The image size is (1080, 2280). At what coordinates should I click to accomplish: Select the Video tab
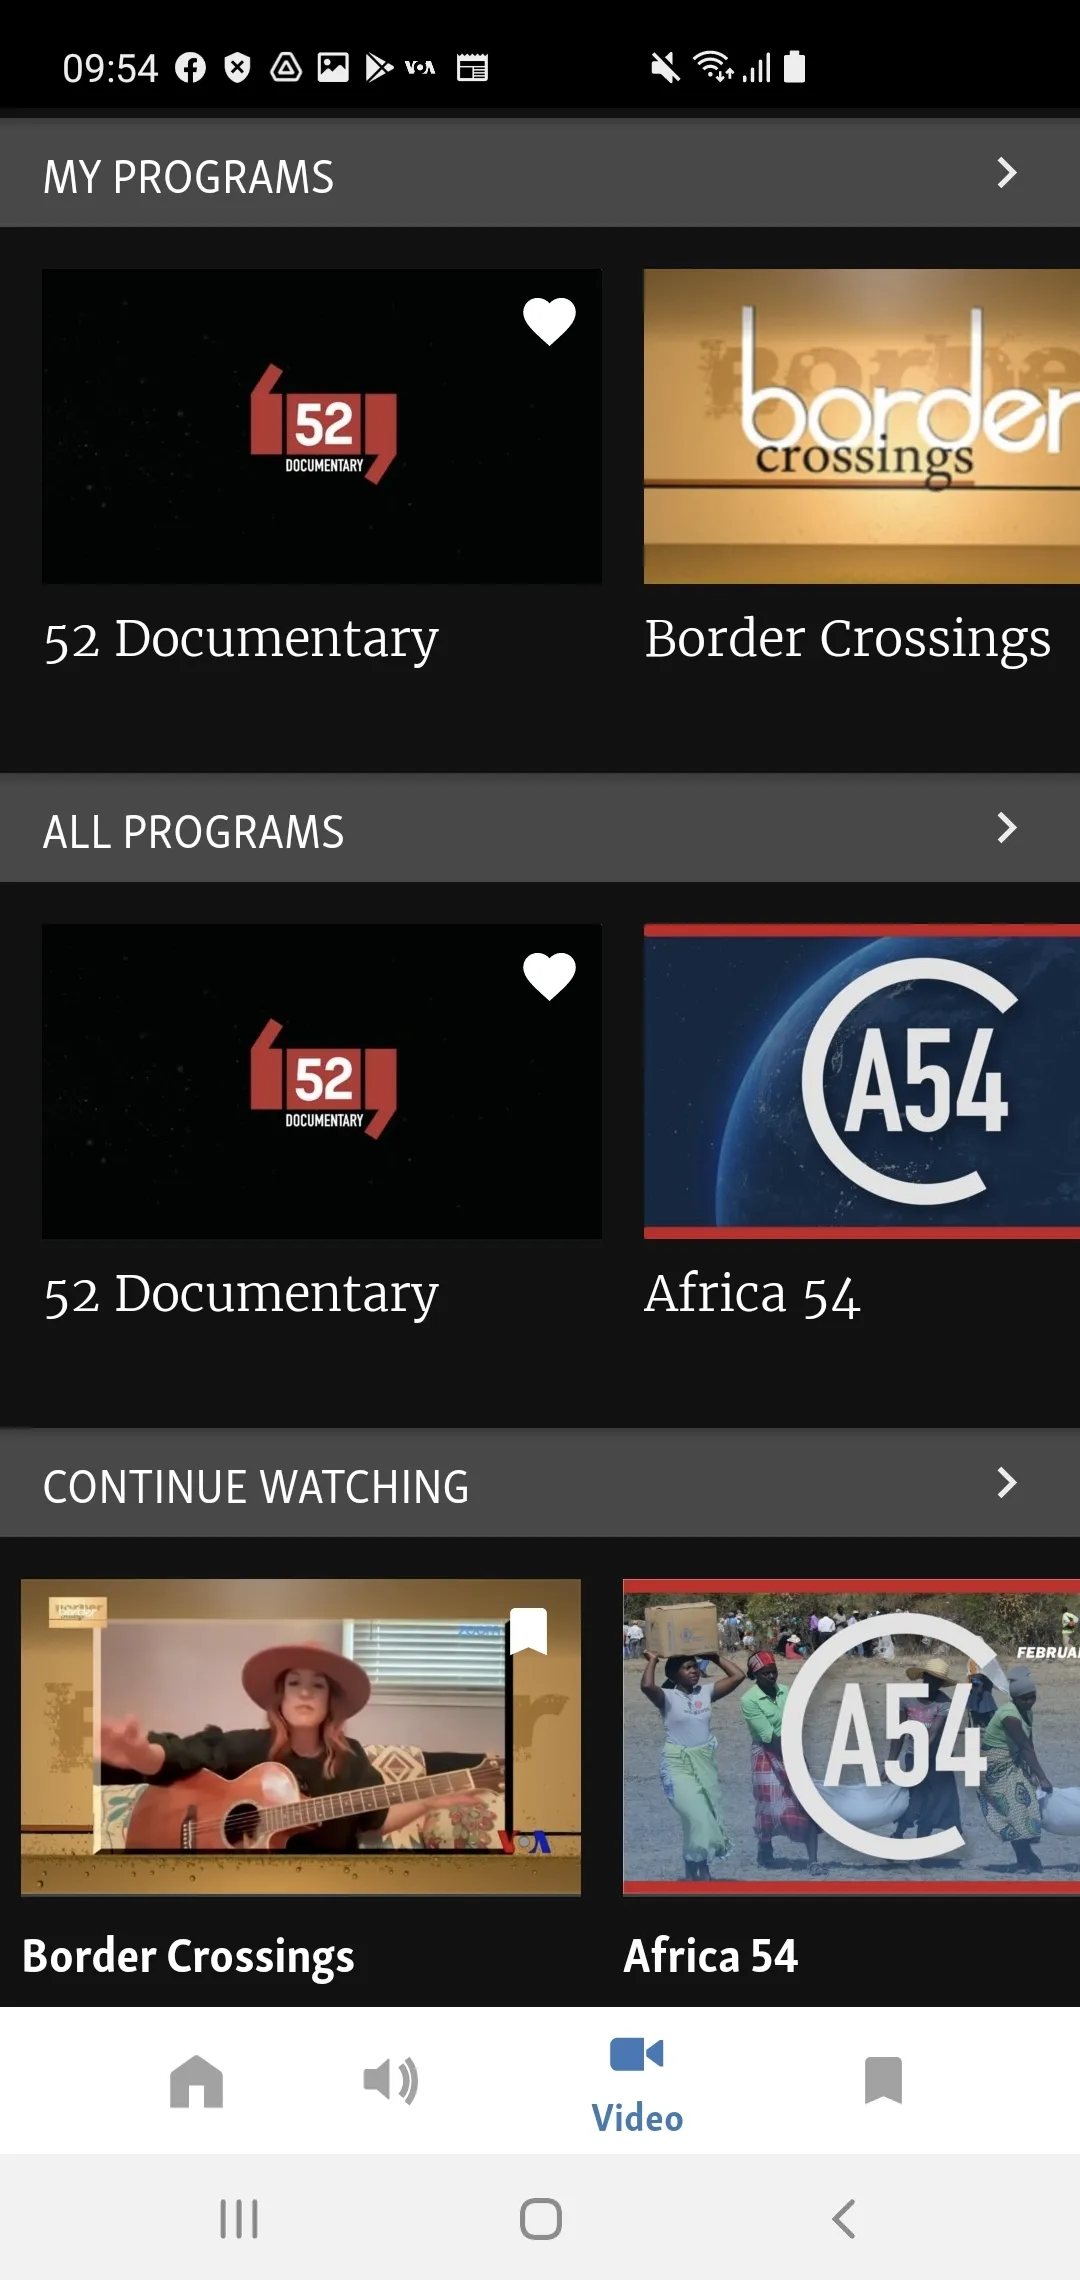click(x=637, y=2084)
